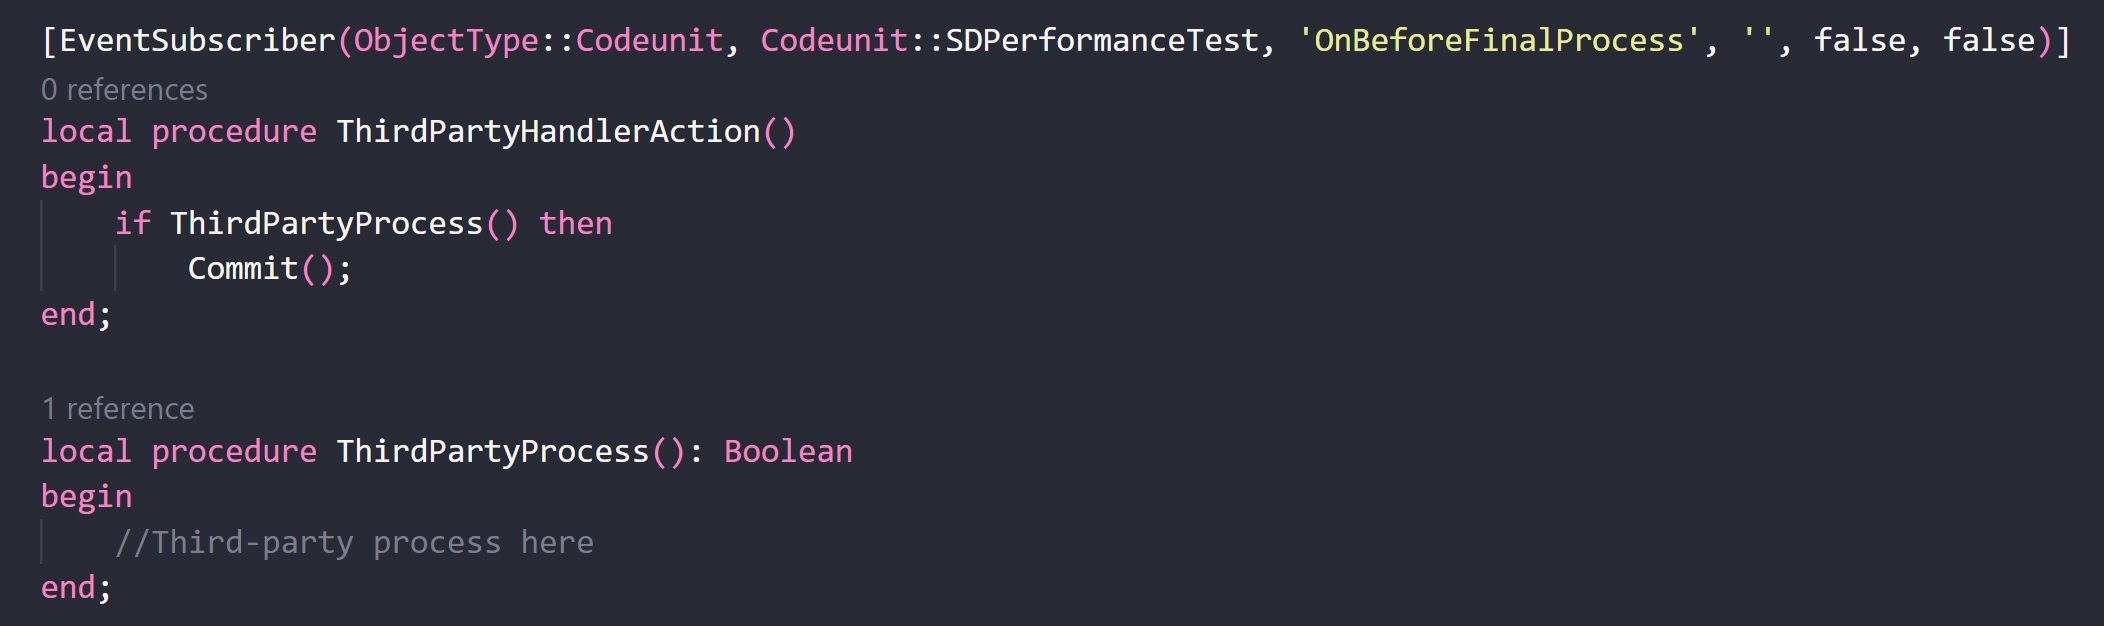2104x626 pixels.
Task: Click on SDPerformanceTest codeunit name
Action: 1101,41
